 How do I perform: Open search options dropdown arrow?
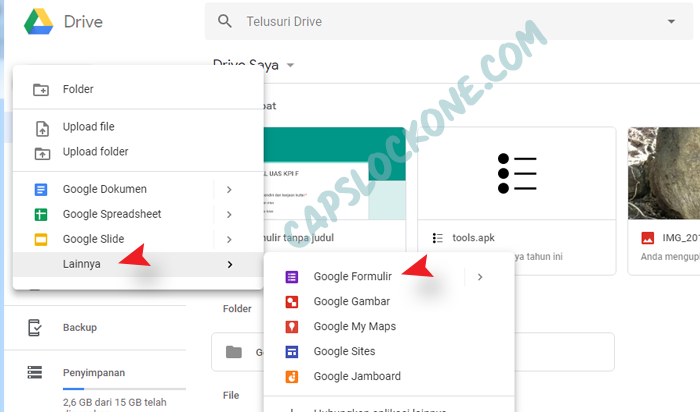[x=671, y=21]
